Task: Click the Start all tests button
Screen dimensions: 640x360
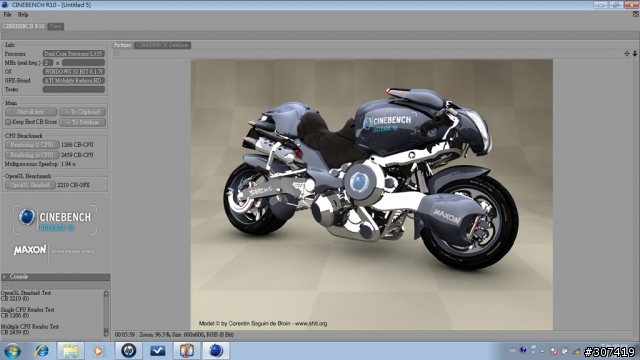Action: tap(31, 112)
